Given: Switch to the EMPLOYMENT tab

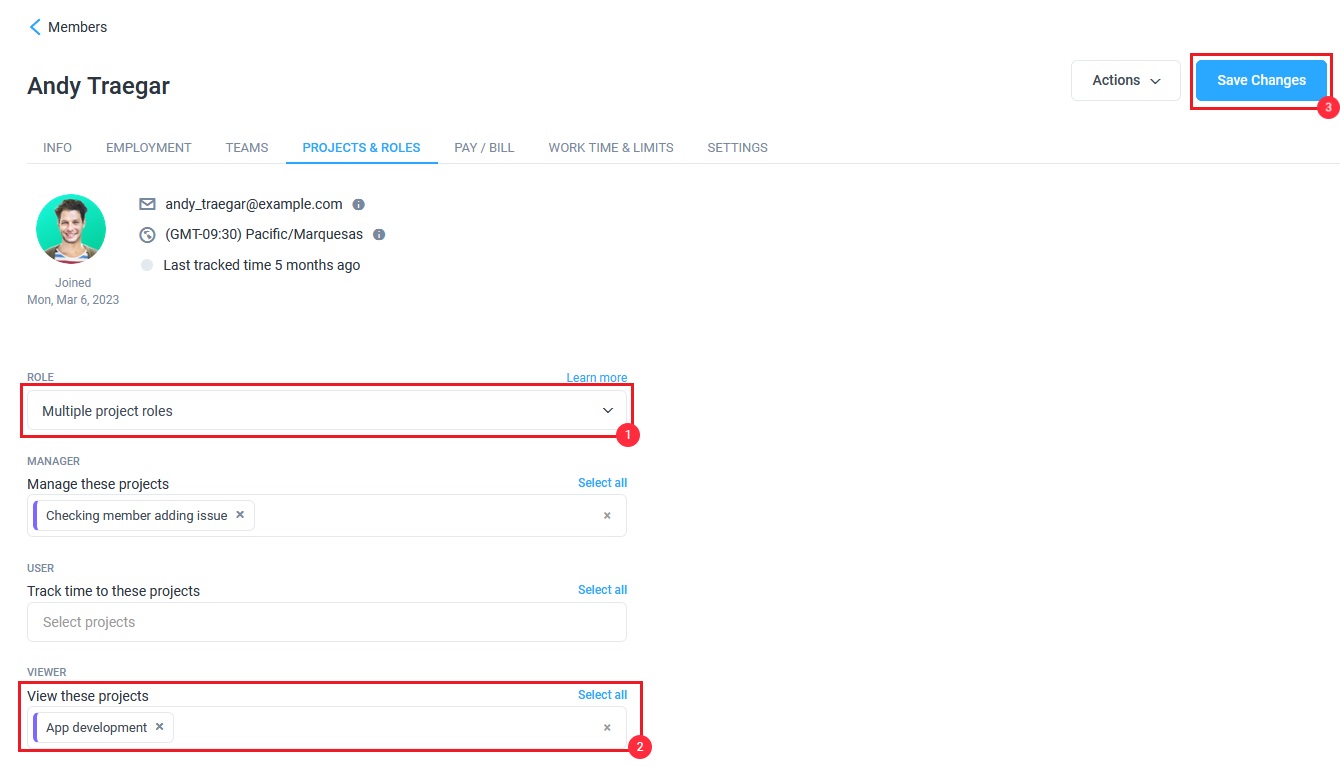Looking at the screenshot, I should click(148, 147).
